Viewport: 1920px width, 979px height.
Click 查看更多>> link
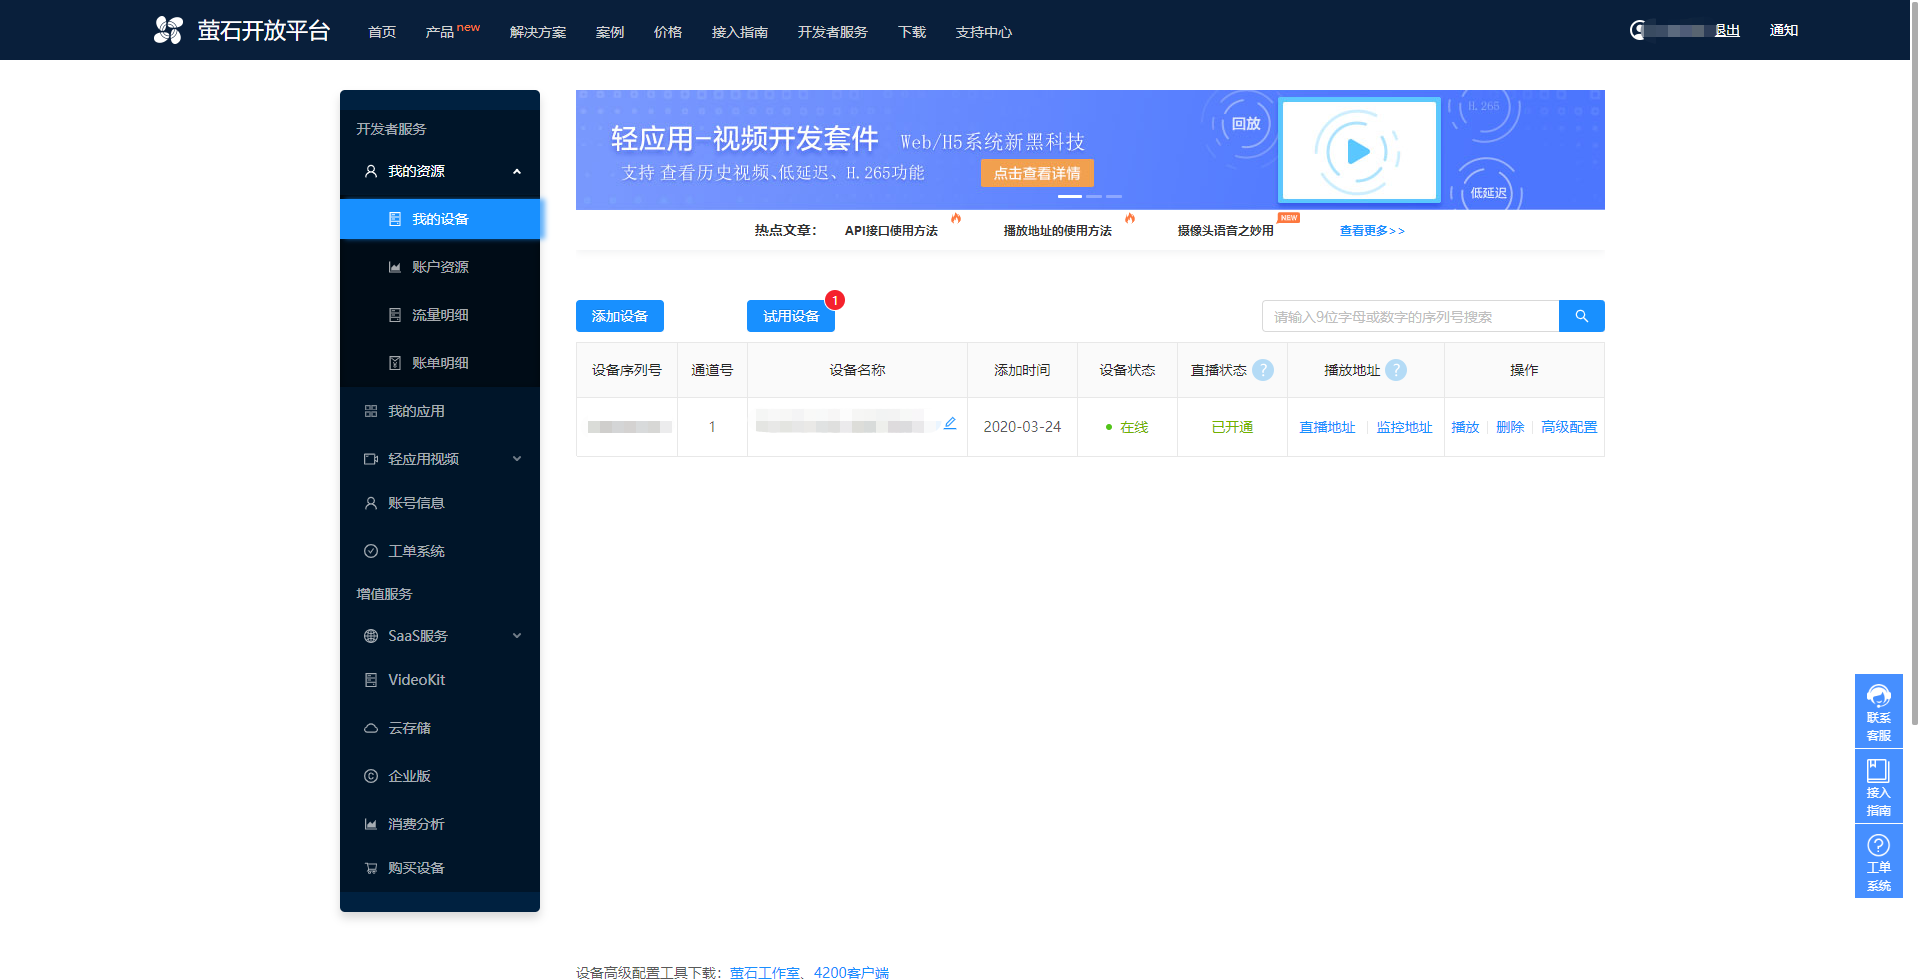1372,231
